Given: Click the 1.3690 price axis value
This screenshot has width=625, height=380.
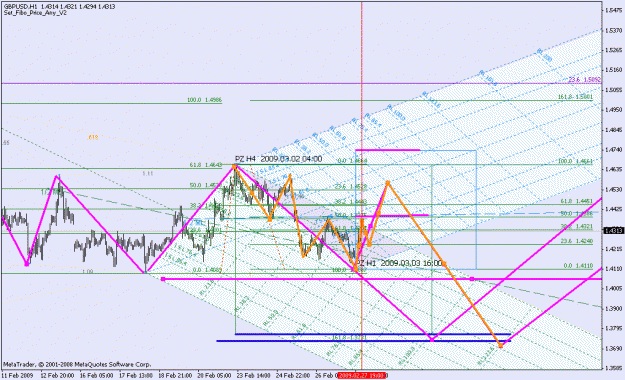Looking at the screenshot, I should click(614, 348).
